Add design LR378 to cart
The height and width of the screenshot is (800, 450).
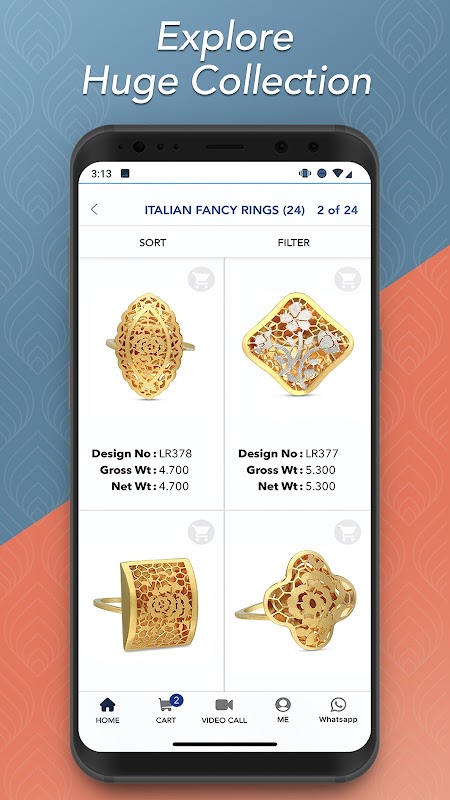[201, 279]
